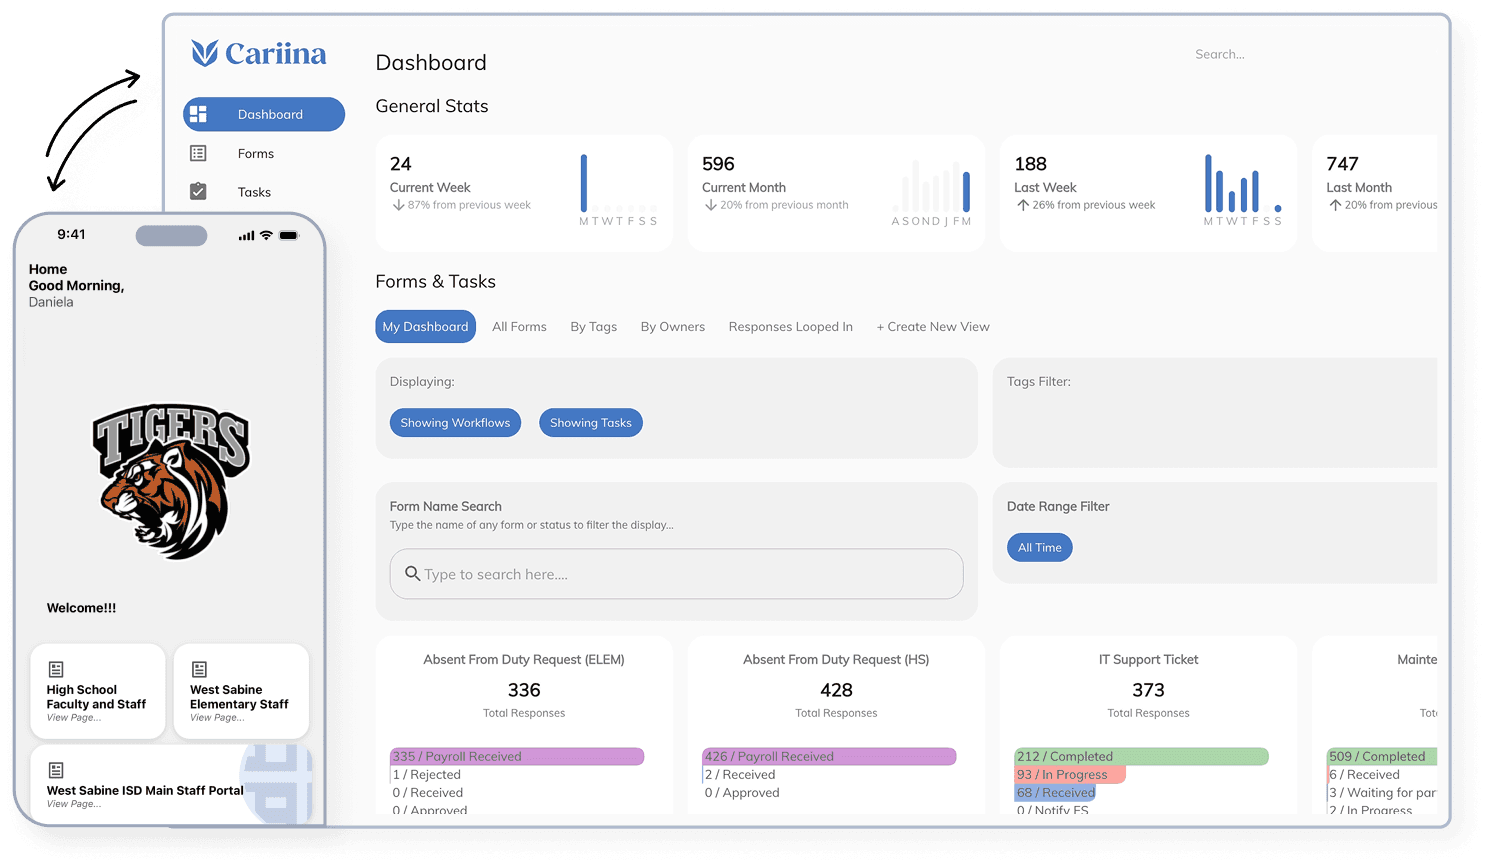1490x867 pixels.
Task: Click the 373 Total Responses count
Action: (x=1148, y=690)
